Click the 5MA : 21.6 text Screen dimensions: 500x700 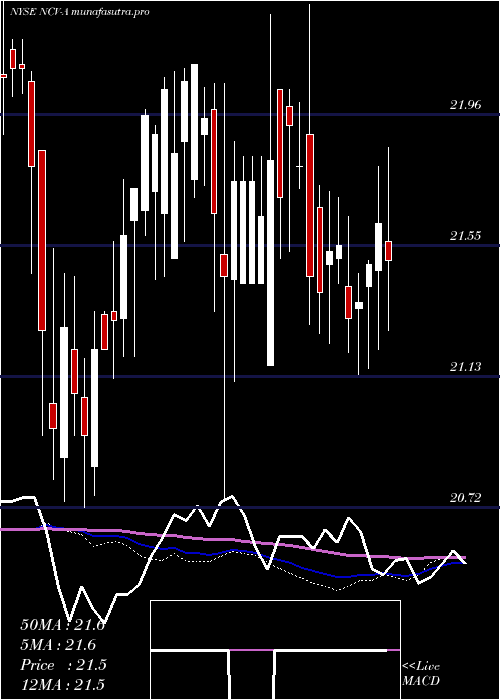pos(58,645)
